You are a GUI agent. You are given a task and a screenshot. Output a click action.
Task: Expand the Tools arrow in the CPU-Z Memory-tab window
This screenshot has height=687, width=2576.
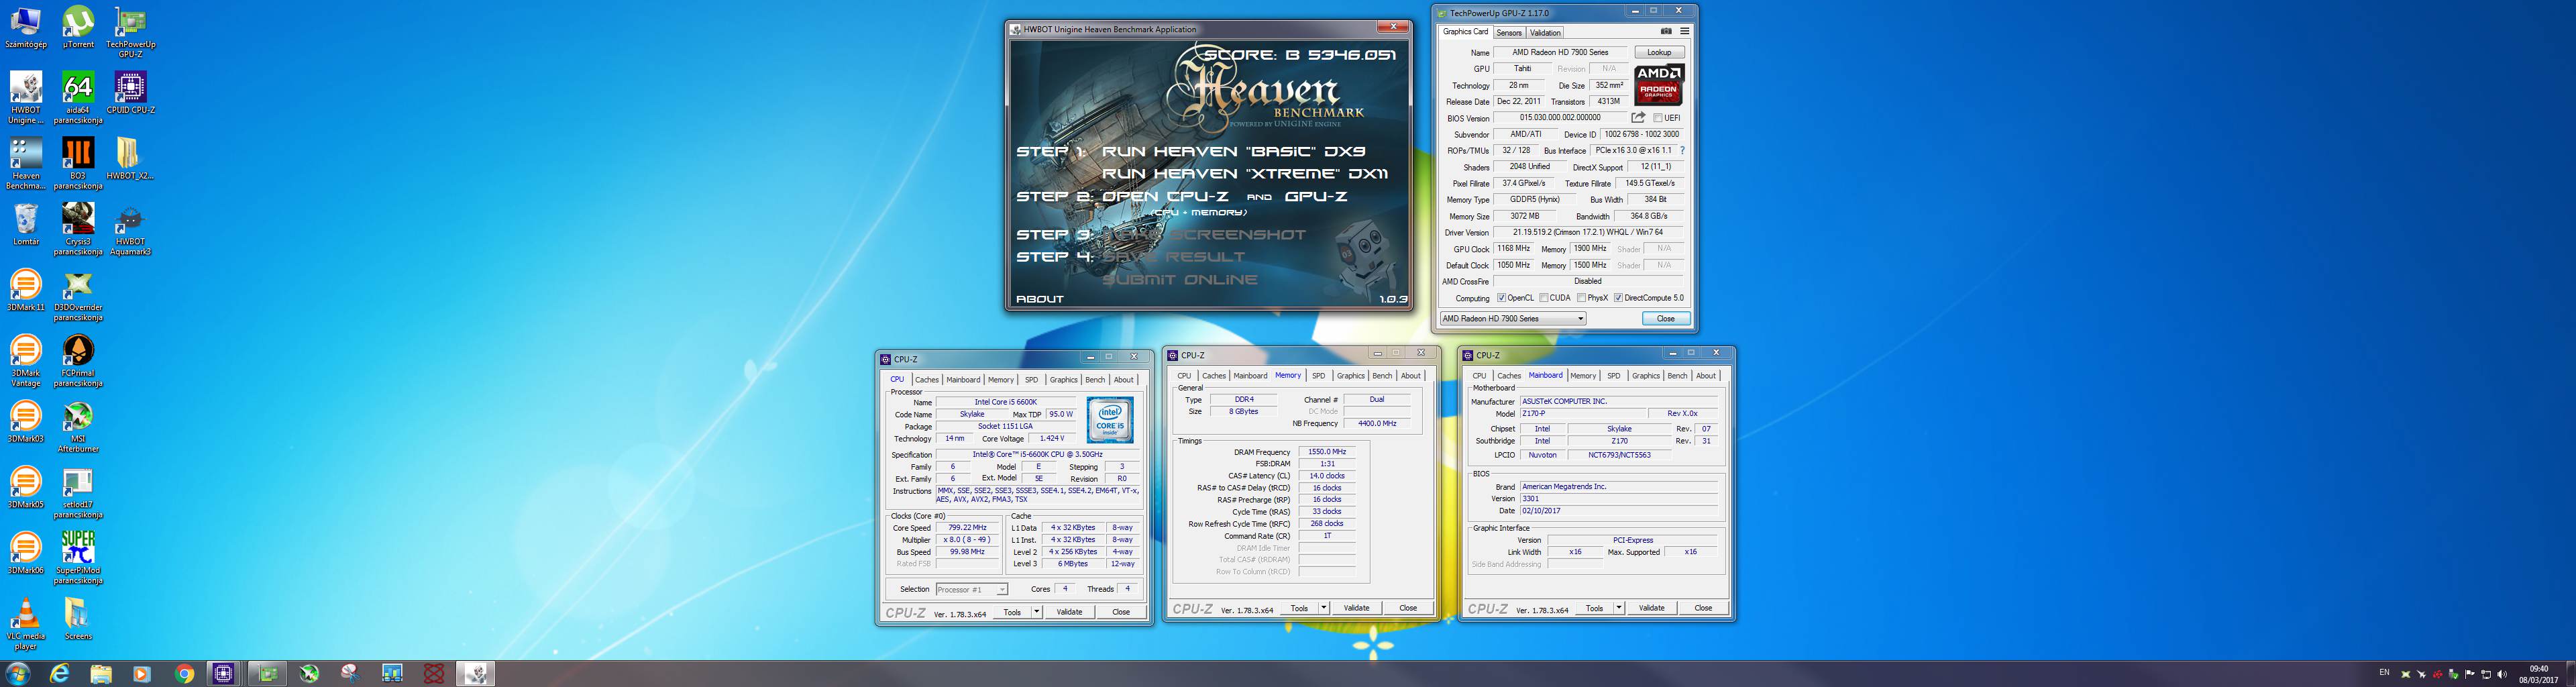pyautogui.click(x=1324, y=608)
